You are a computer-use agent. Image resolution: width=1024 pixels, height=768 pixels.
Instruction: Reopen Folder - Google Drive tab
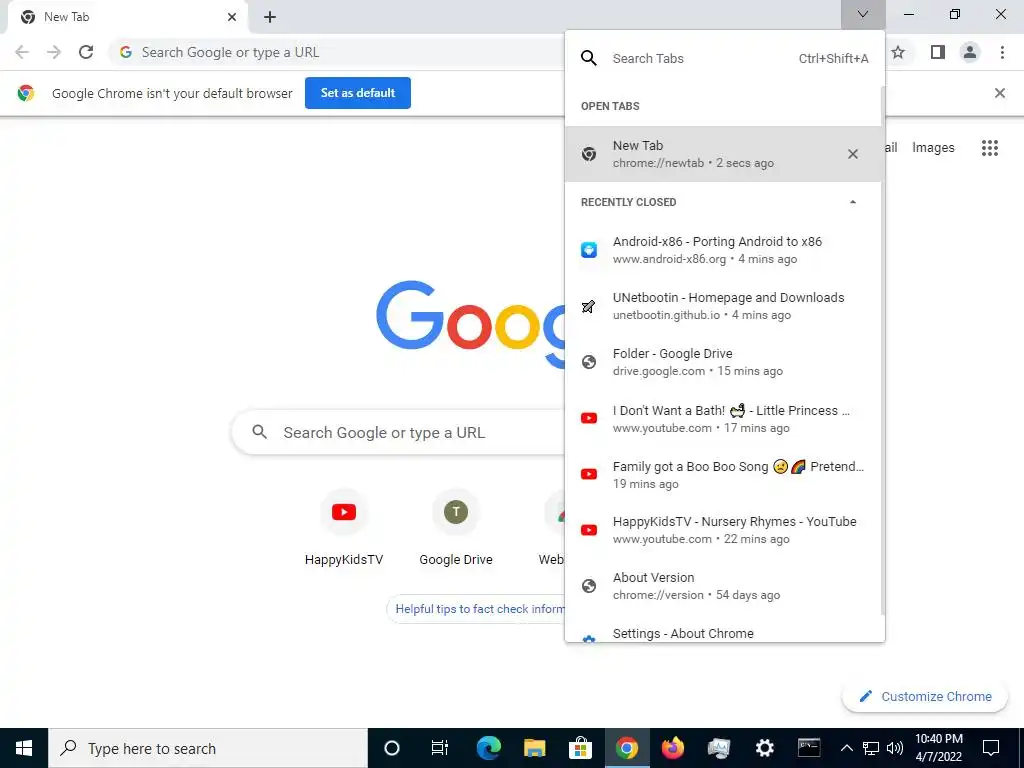pos(723,362)
